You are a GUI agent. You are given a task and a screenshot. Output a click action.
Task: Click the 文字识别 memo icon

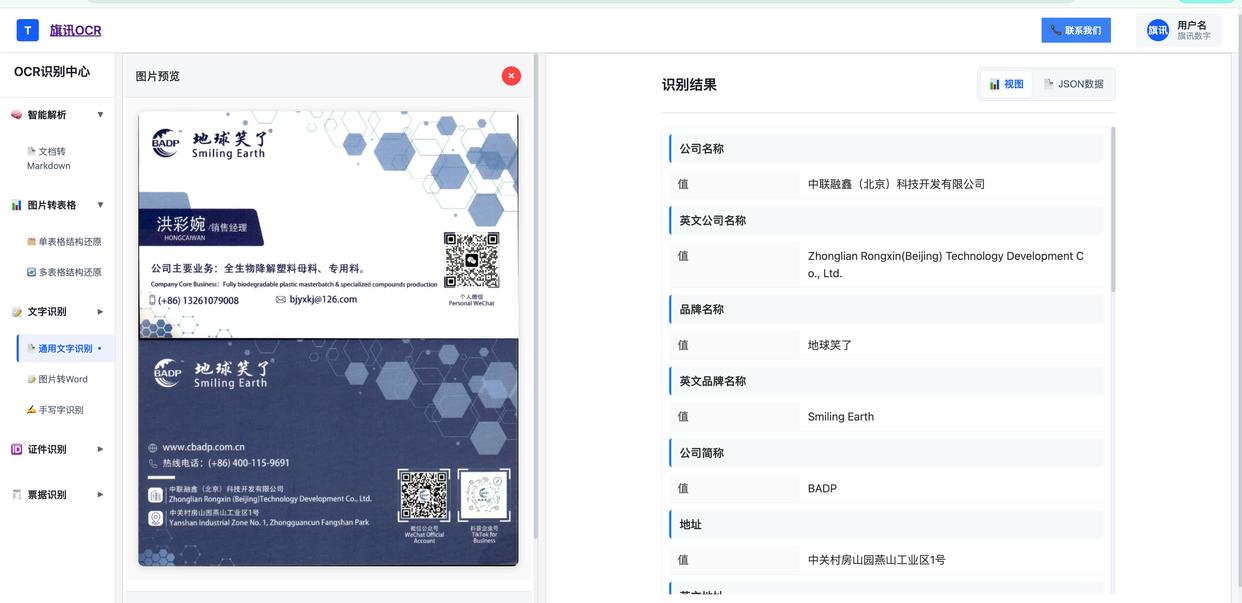pos(16,312)
